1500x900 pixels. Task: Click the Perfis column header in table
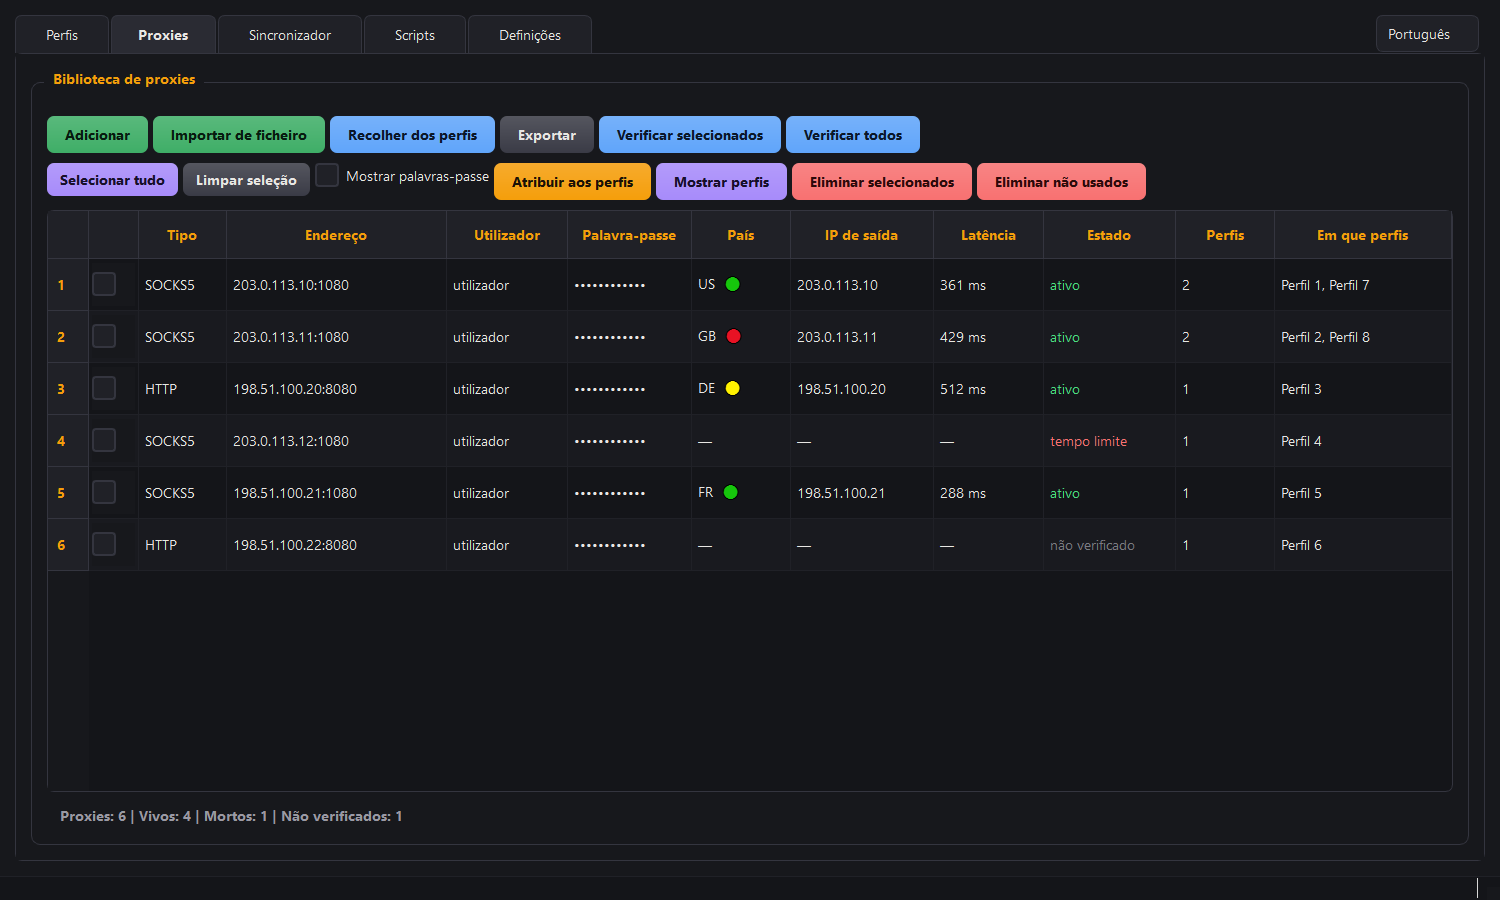point(1225,235)
